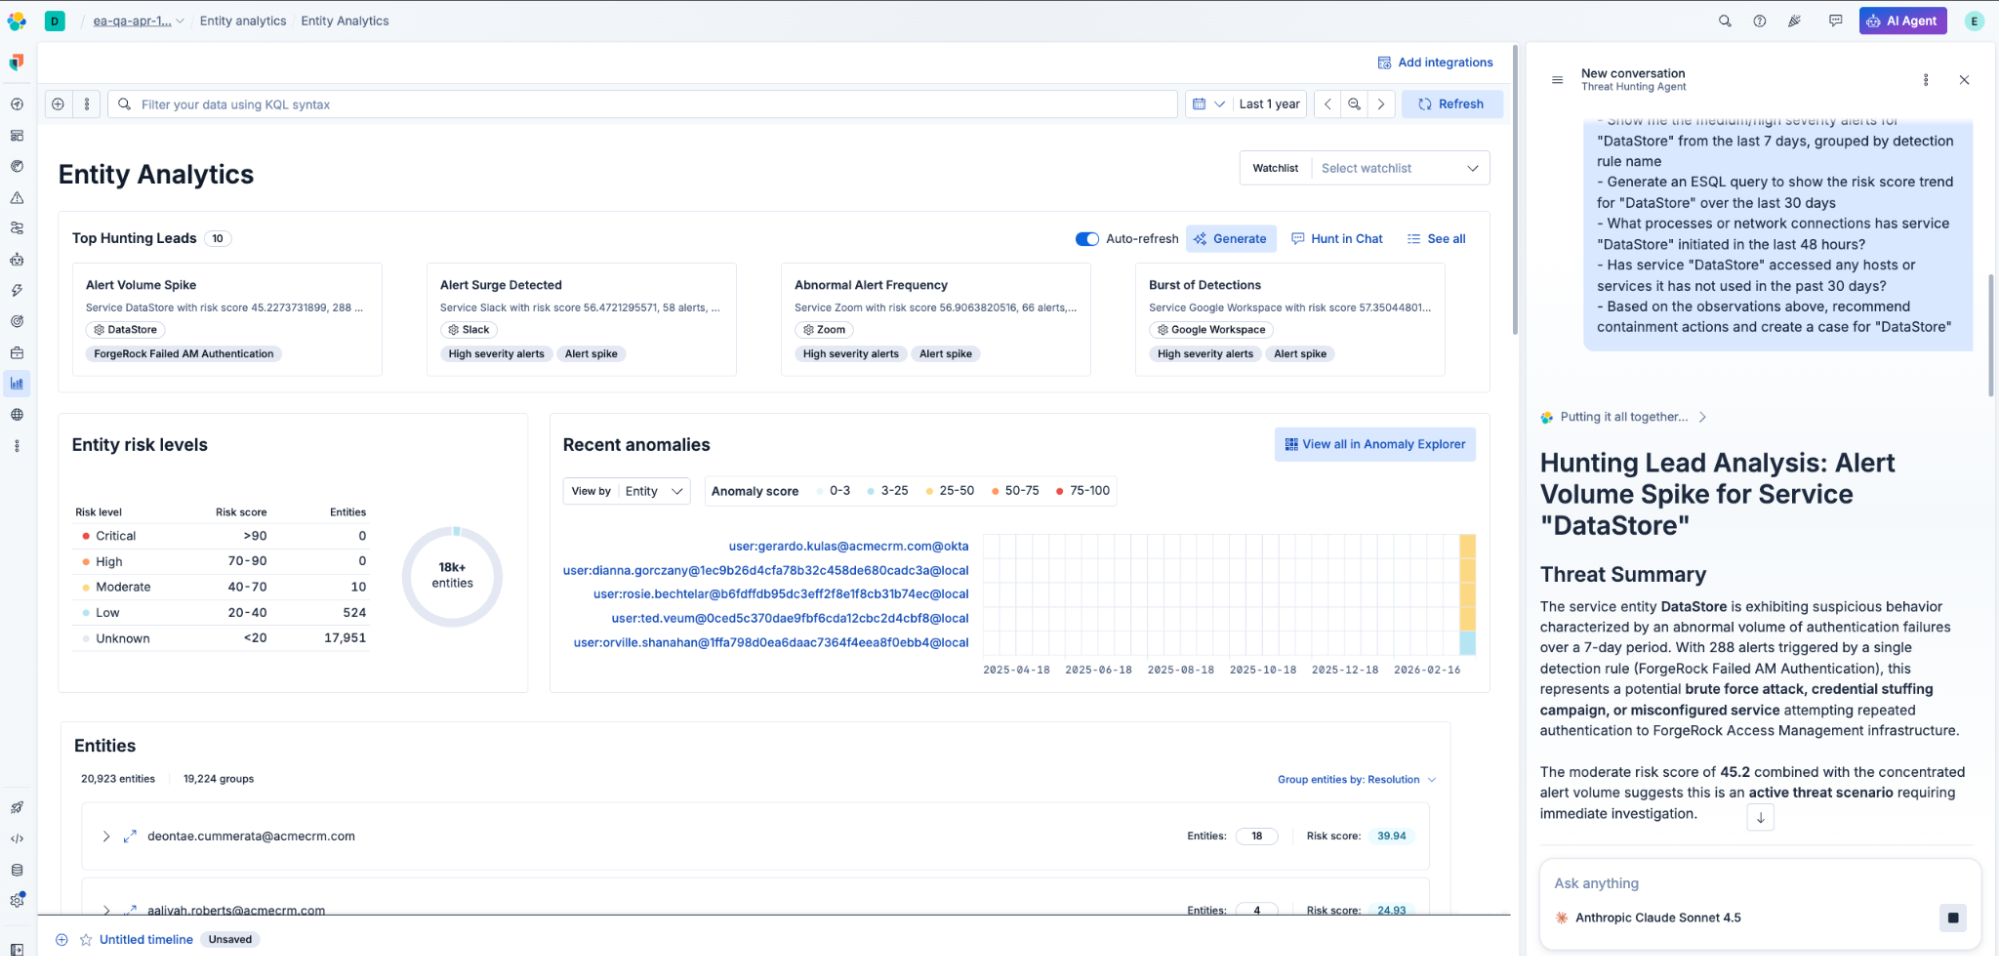The width and height of the screenshot is (1999, 956).
Task: Open the gear settings icon in sidebar
Action: [x=17, y=901]
